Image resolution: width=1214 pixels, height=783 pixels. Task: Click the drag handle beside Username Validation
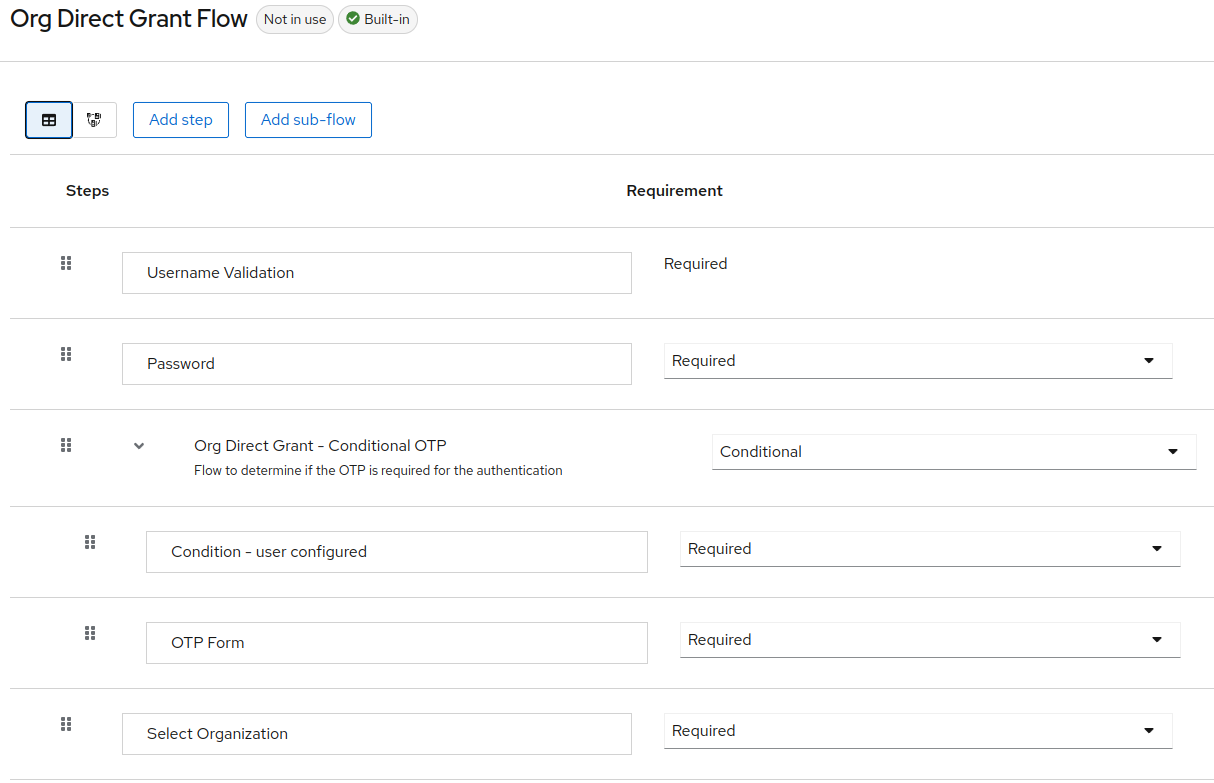coord(66,263)
